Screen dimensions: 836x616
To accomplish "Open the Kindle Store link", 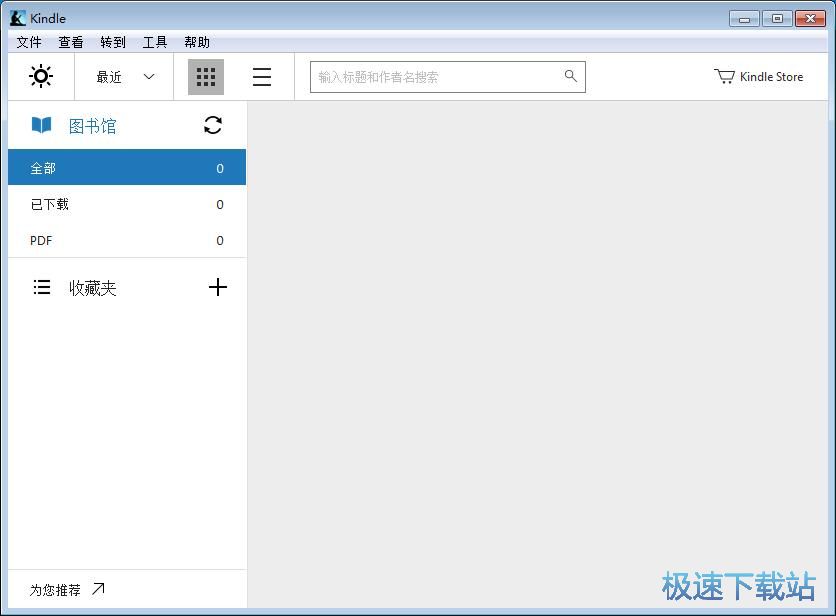I will click(770, 76).
